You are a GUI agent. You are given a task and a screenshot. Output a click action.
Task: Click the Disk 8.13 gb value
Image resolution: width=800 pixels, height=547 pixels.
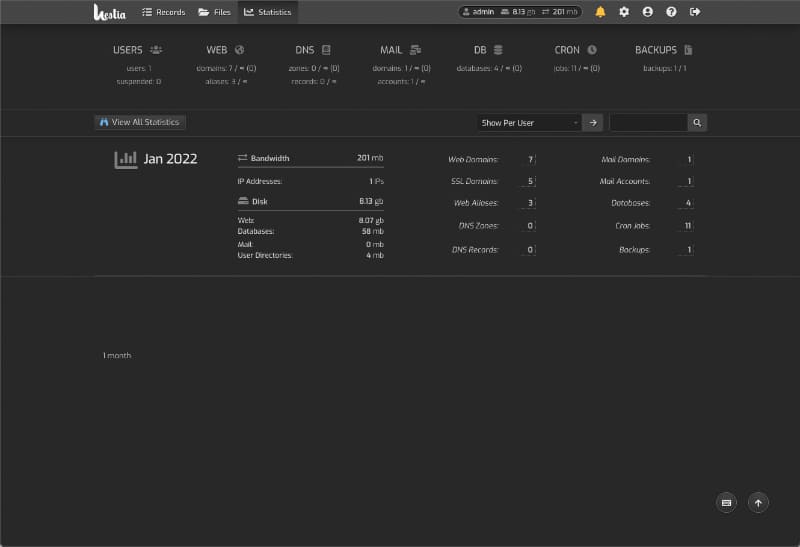(371, 202)
